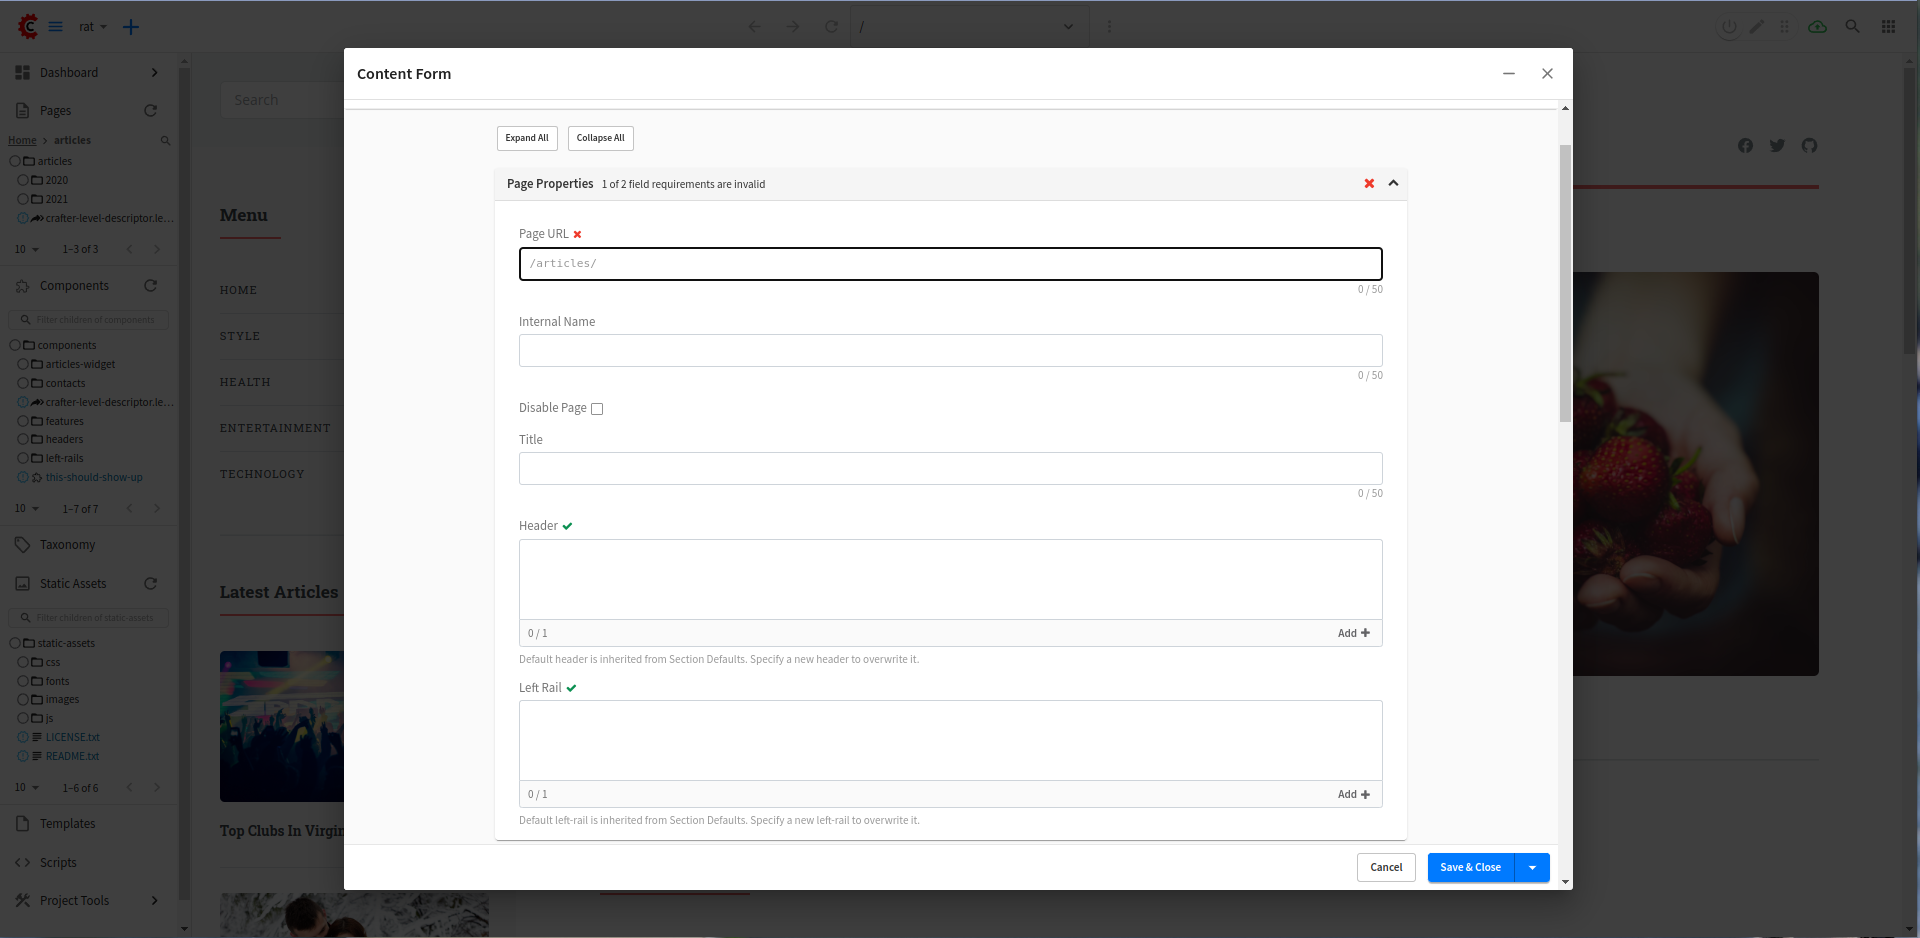This screenshot has height=938, width=1920.
Task: Click the plus icon next to the project name
Action: coord(131,27)
